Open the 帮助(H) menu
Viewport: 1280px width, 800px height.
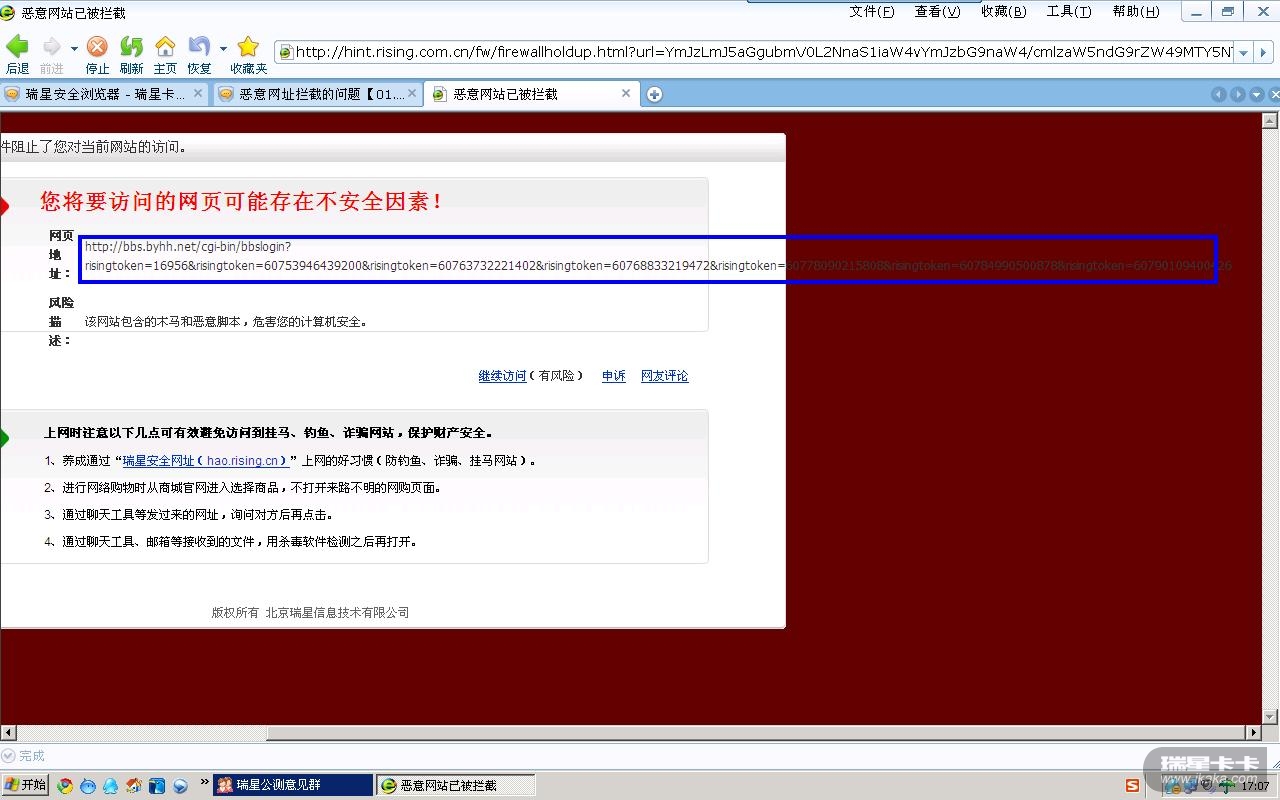click(x=1136, y=12)
